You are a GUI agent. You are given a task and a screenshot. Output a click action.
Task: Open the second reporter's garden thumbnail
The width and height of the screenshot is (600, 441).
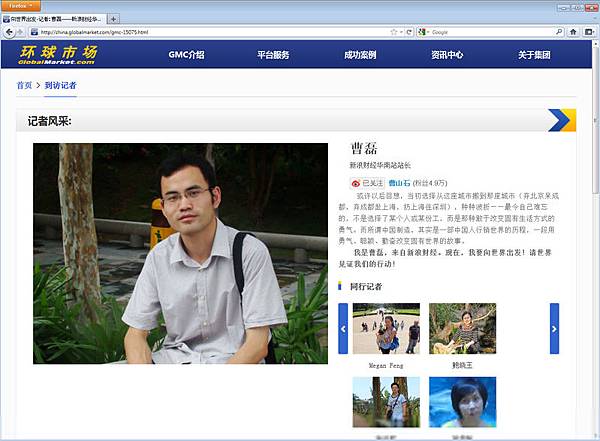coord(462,328)
